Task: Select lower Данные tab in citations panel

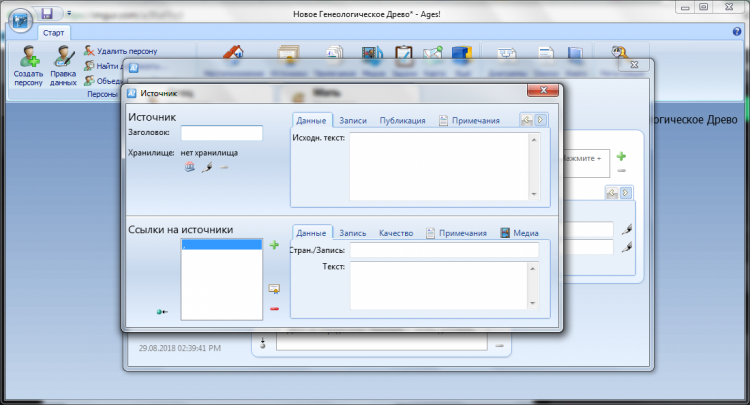Action: click(311, 233)
